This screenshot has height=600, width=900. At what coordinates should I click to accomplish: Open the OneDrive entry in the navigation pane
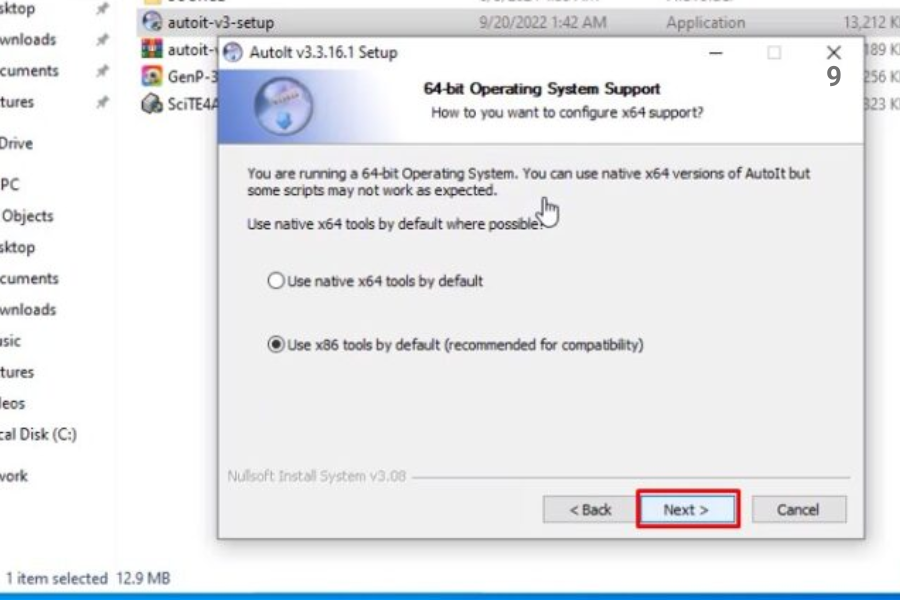16,143
